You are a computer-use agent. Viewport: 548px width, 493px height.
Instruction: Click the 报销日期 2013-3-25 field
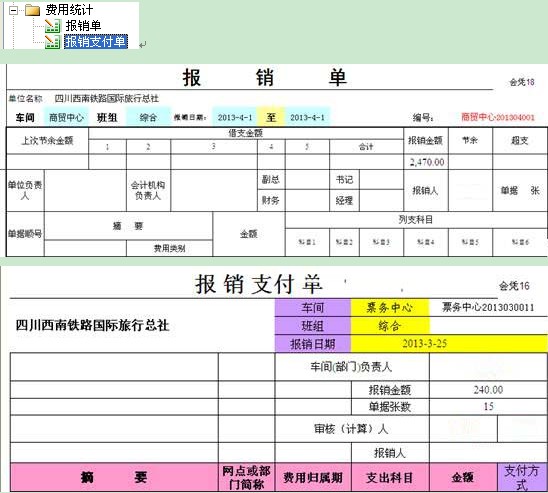[x=449, y=343]
